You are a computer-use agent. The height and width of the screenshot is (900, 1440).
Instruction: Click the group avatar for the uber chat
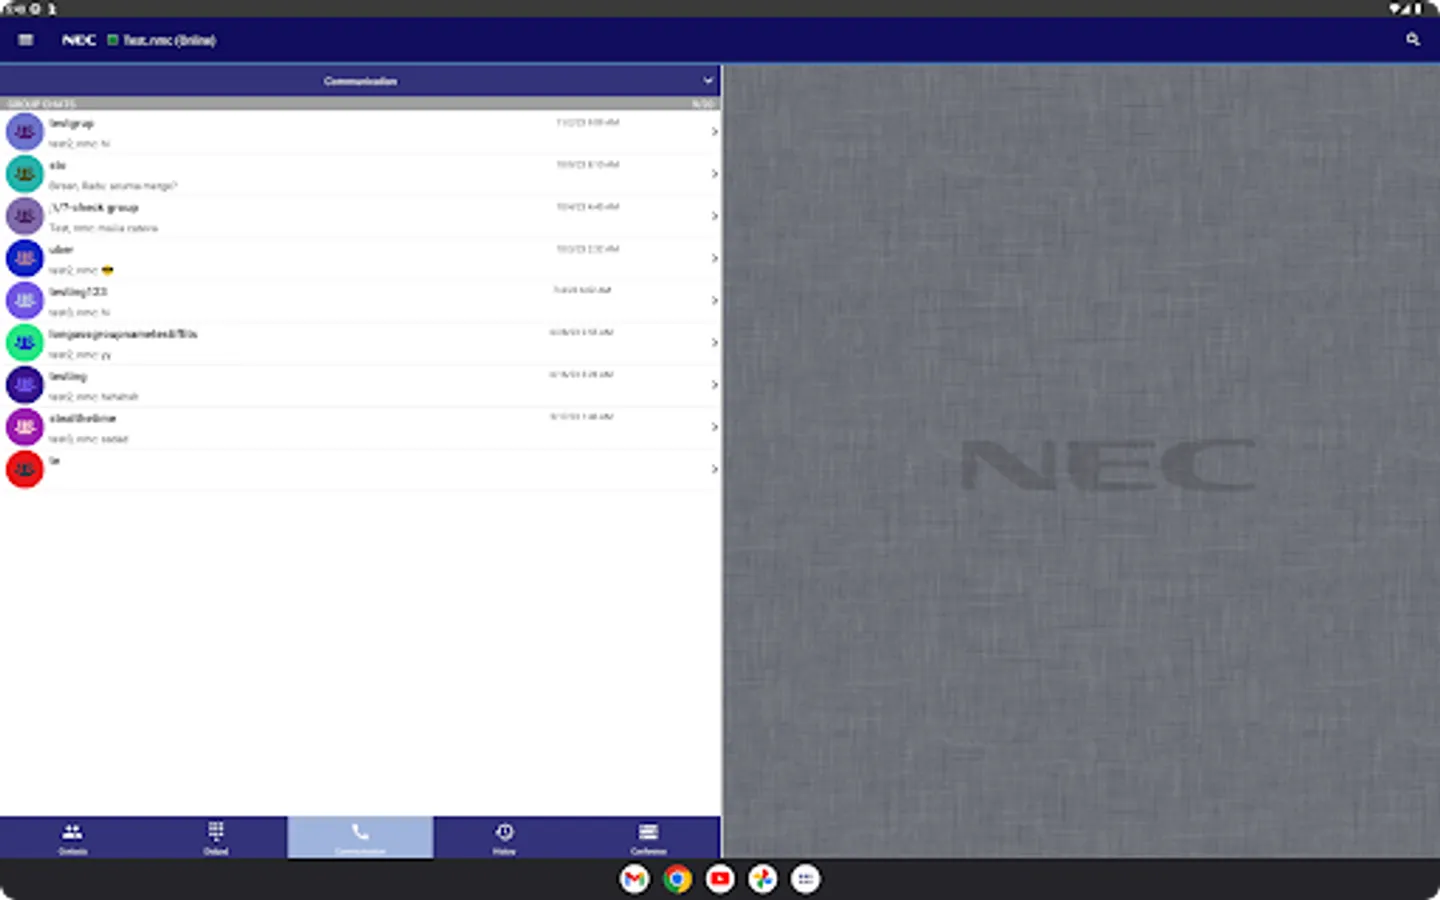[x=24, y=257]
